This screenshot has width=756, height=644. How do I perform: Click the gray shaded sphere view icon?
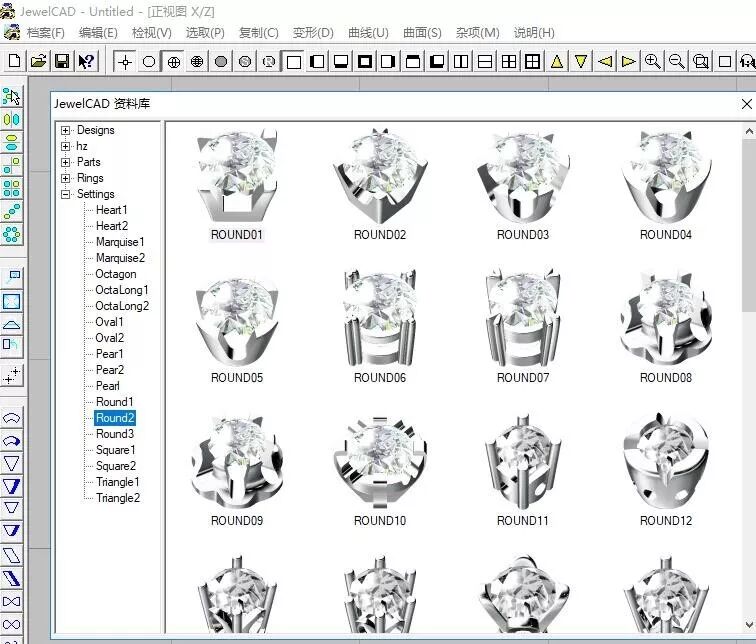(x=221, y=62)
